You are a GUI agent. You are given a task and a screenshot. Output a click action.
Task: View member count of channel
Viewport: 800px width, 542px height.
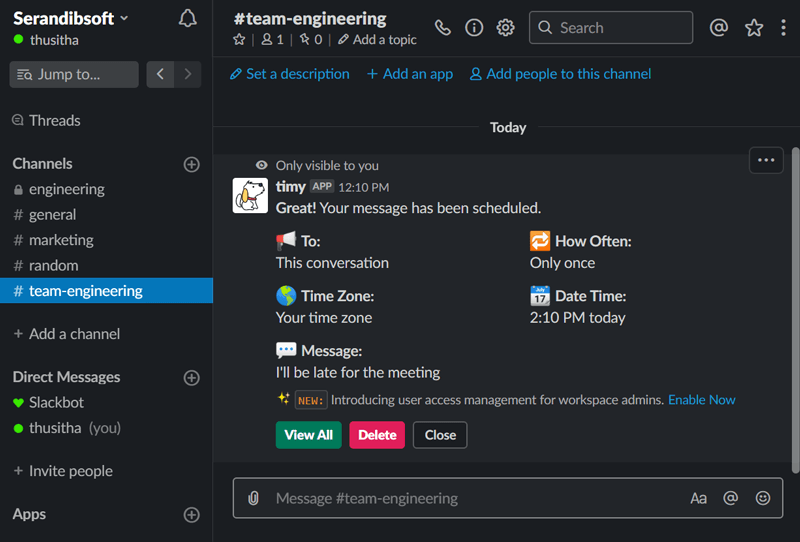pos(272,39)
